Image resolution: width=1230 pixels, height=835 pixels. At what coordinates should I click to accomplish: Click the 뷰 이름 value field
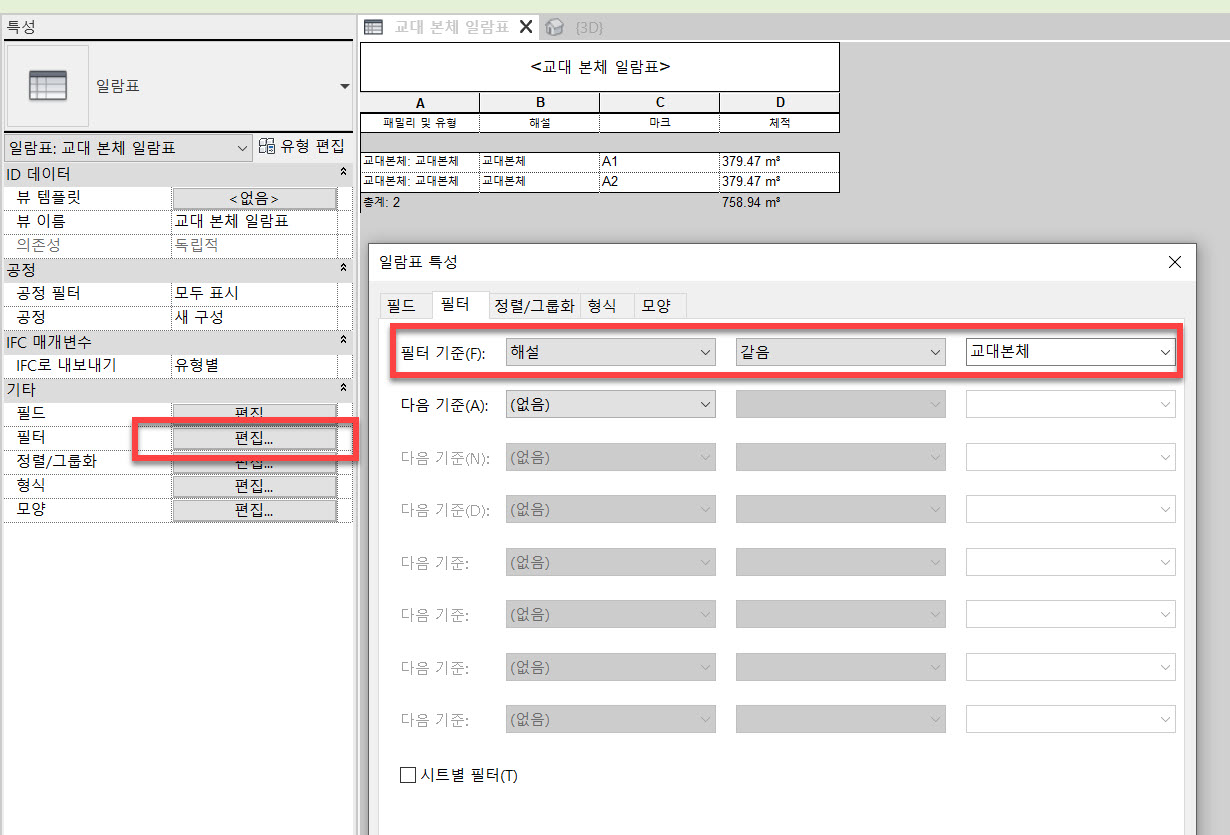(x=254, y=221)
